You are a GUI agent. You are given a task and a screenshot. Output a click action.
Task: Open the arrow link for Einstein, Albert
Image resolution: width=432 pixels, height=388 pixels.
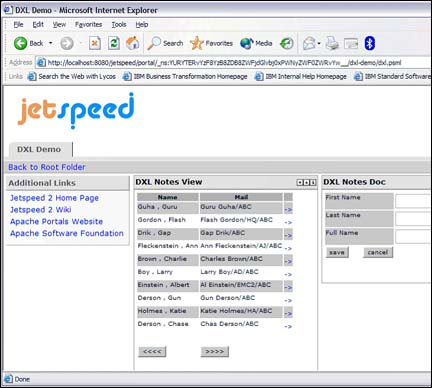(288, 287)
